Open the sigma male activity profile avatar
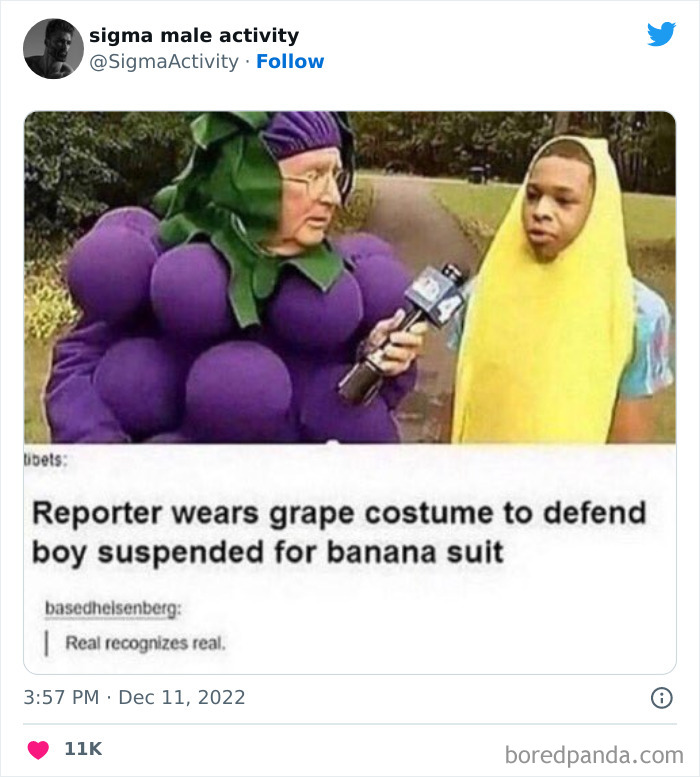This screenshot has height=777, width=700. (x=53, y=48)
